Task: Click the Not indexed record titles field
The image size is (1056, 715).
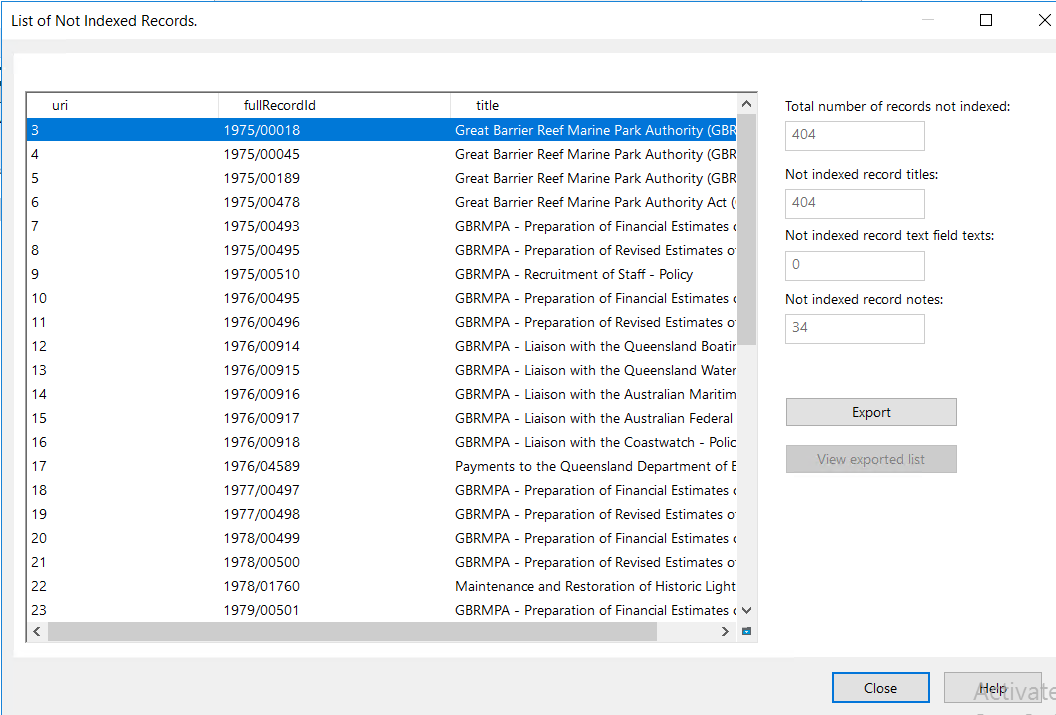Action: (x=854, y=203)
